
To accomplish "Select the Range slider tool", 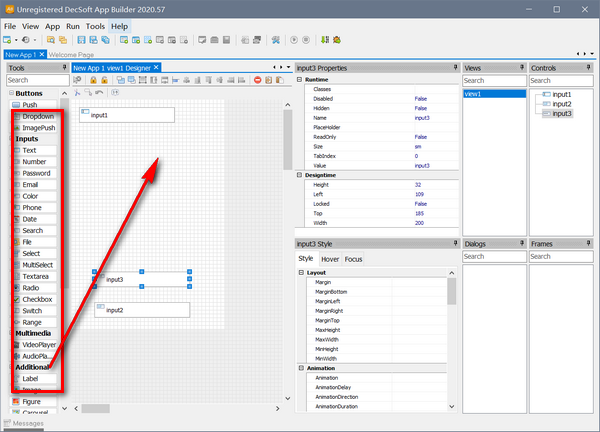I will coord(32,322).
